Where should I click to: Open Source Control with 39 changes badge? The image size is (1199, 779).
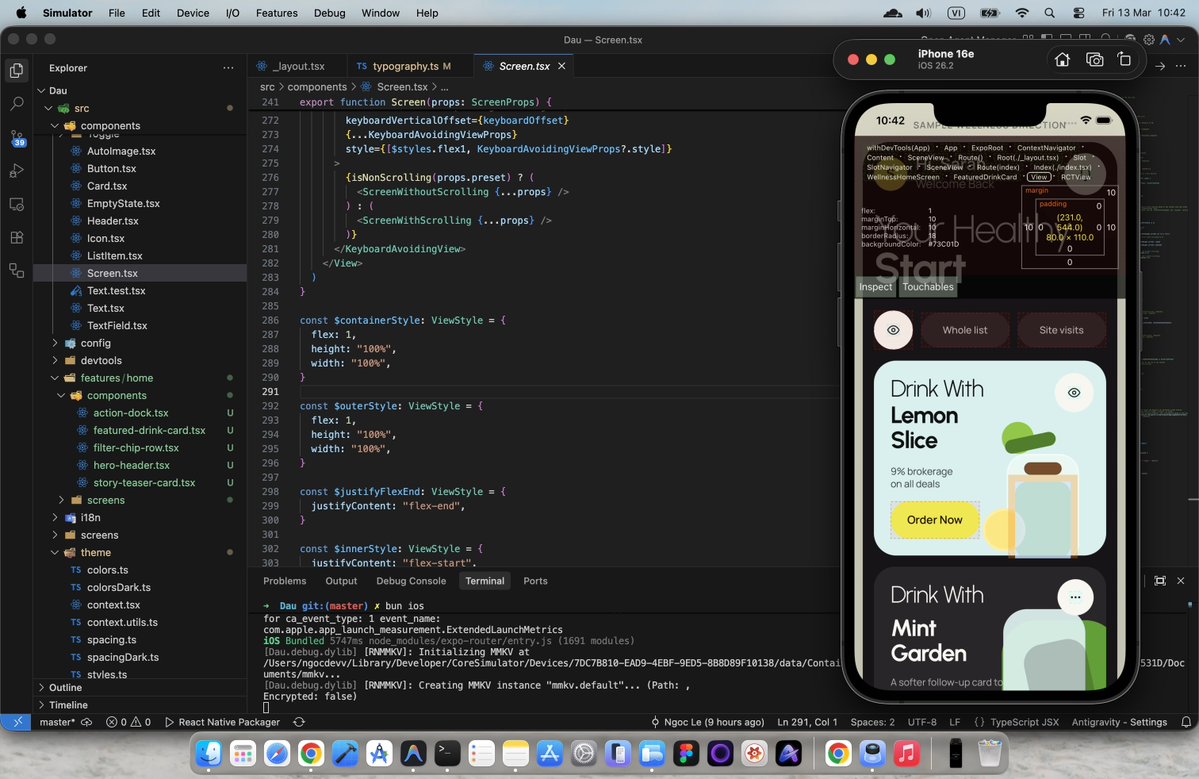pos(17,138)
